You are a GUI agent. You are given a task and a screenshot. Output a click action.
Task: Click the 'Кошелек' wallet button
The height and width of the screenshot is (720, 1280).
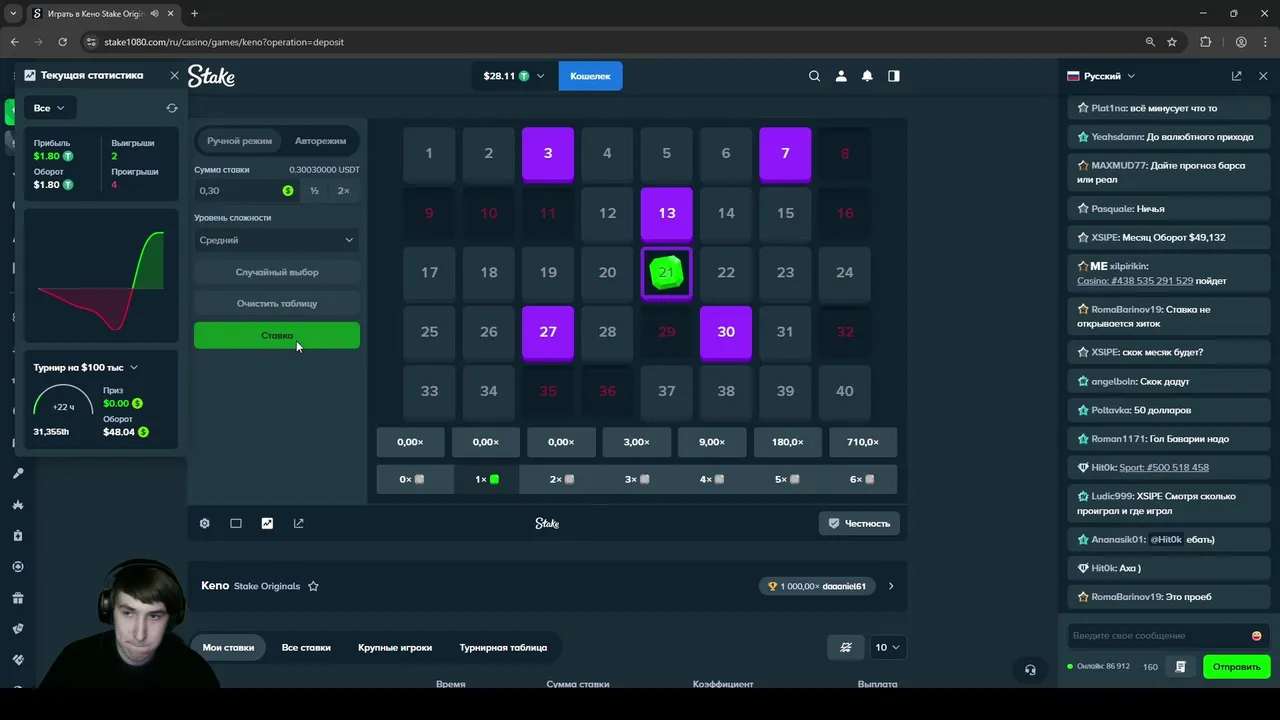pyautogui.click(x=590, y=76)
